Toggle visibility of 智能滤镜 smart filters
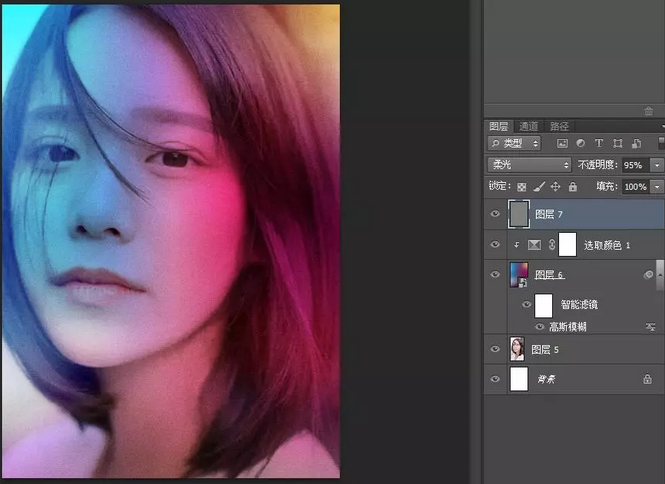This screenshot has height=484, width=665. pos(526,305)
